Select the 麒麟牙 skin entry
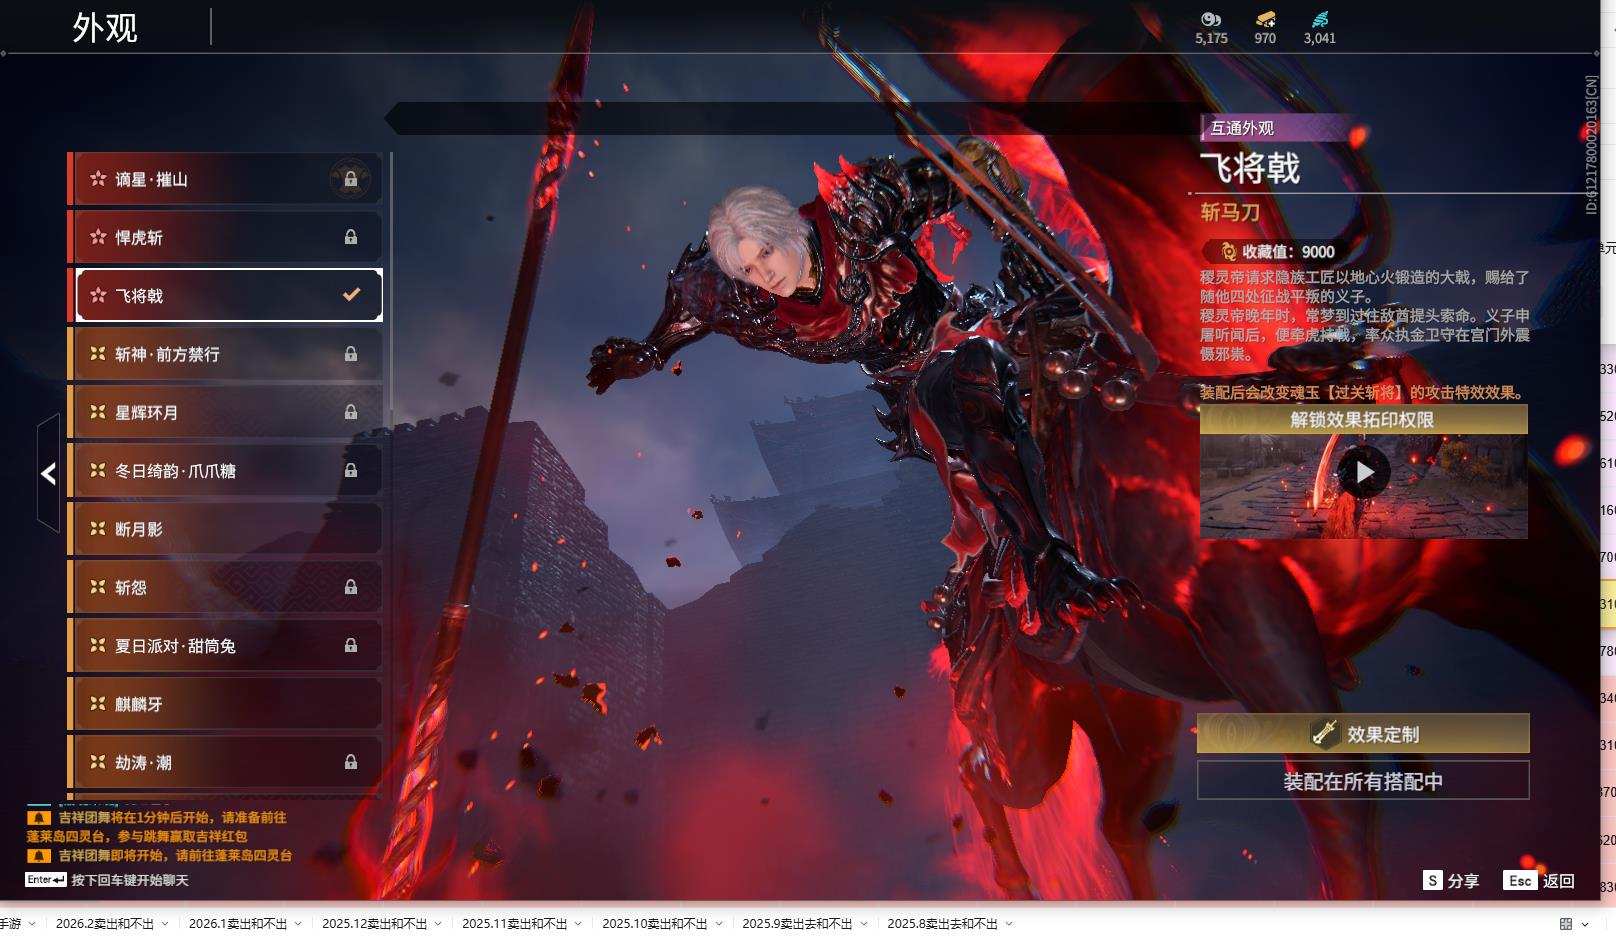This screenshot has width=1616, height=939. pyautogui.click(x=225, y=704)
